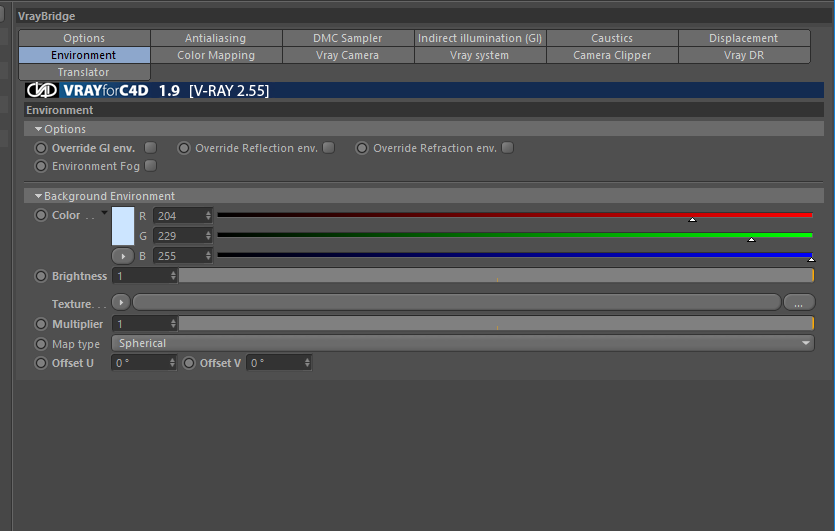This screenshot has height=531, width=835.
Task: Open the Color Mapping tab
Action: [216, 55]
